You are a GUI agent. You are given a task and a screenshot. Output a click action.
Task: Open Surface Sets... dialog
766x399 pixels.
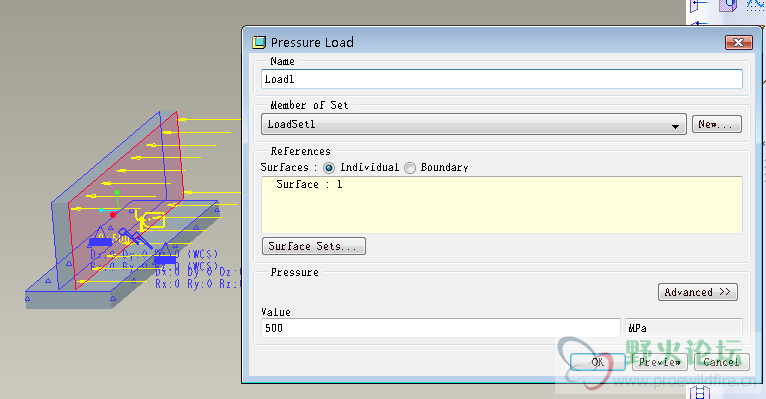click(x=314, y=246)
